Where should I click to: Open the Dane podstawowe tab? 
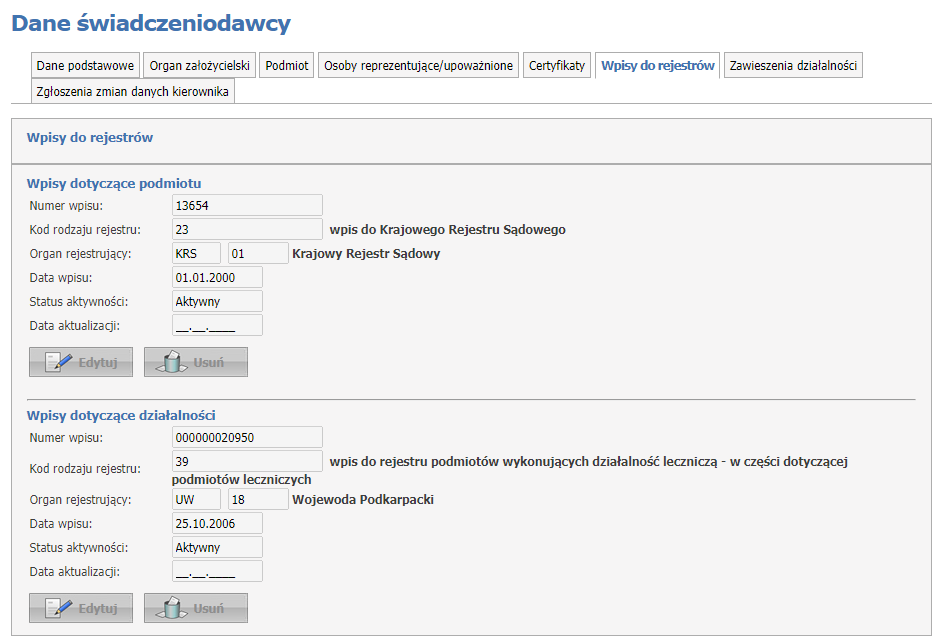tap(85, 66)
